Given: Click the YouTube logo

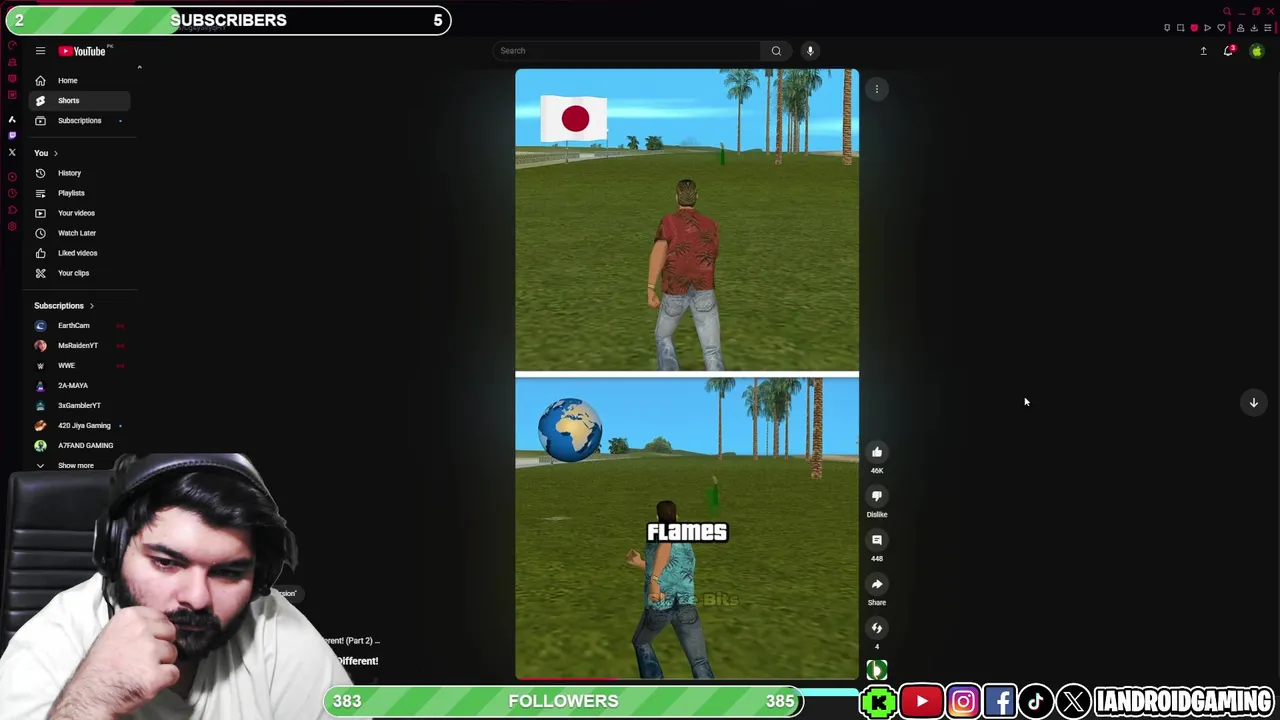Looking at the screenshot, I should tap(82, 51).
